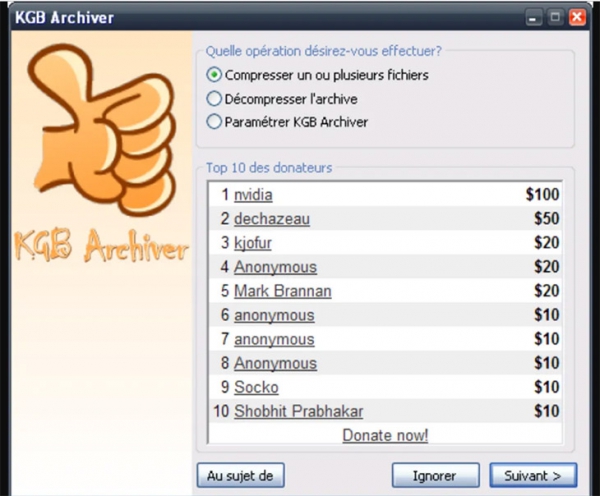Click the Donate now! link
The height and width of the screenshot is (496, 600).
[x=385, y=436]
